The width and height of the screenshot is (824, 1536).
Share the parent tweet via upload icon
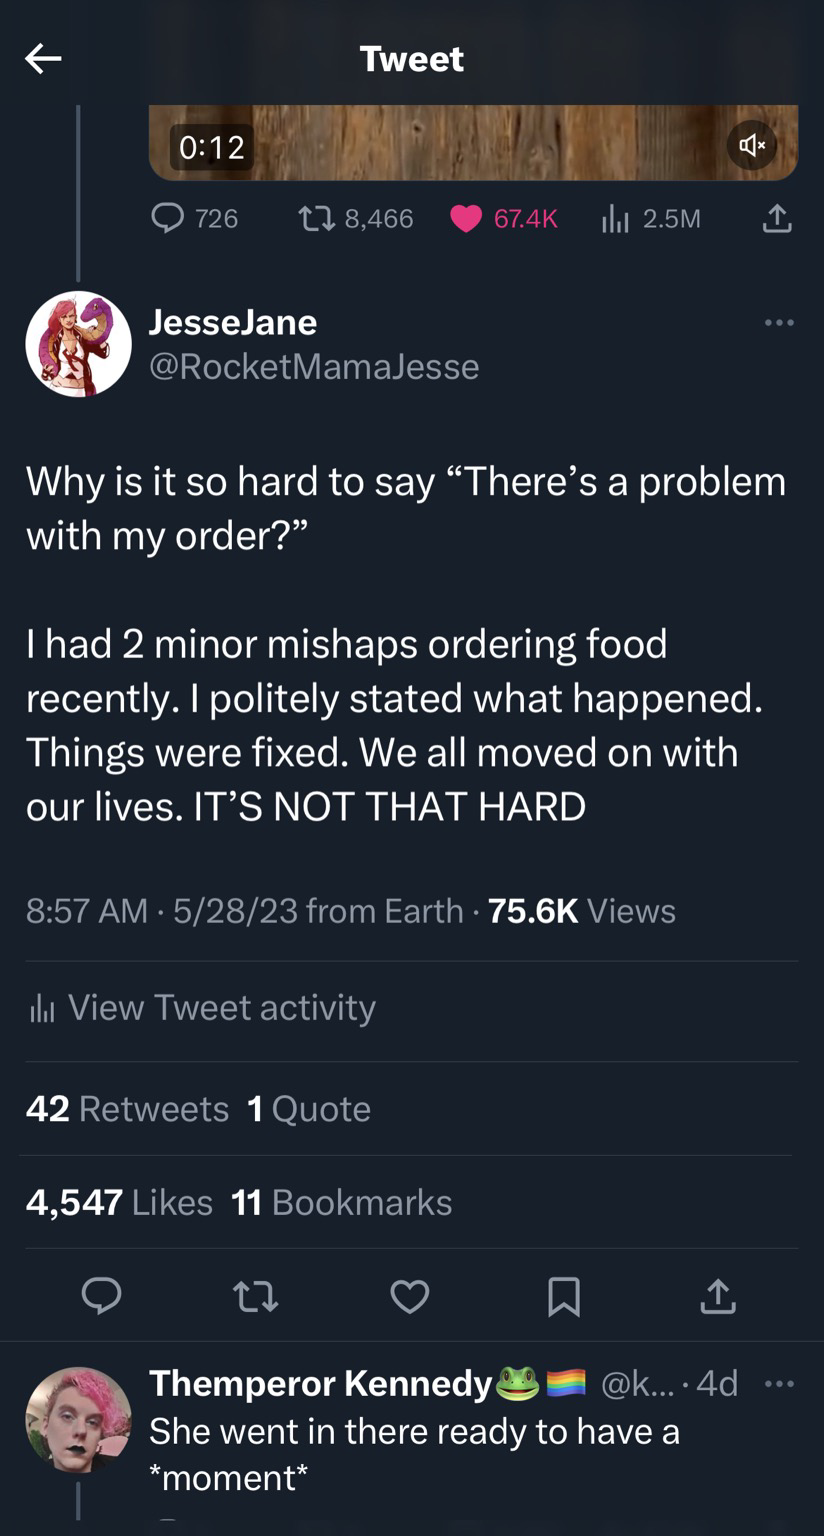[777, 219]
